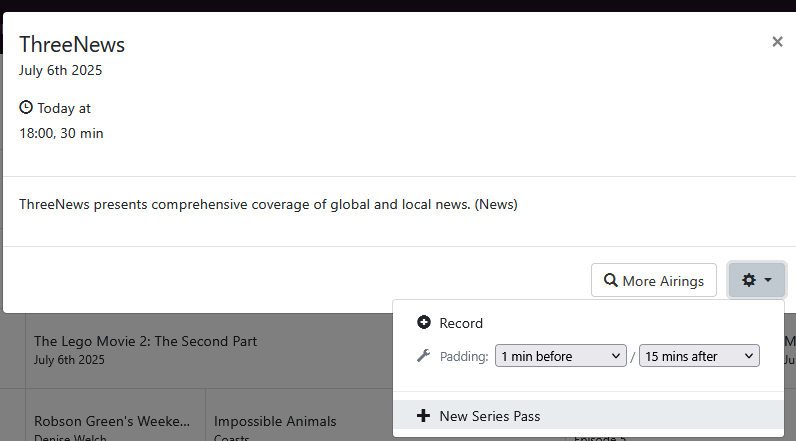Click the ThreeNews description text
The width and height of the screenshot is (796, 441).
(268, 204)
